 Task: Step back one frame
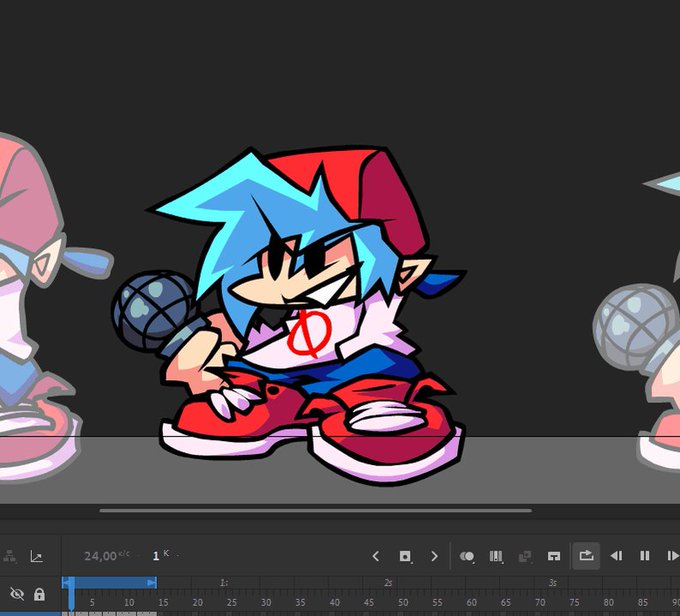(616, 556)
